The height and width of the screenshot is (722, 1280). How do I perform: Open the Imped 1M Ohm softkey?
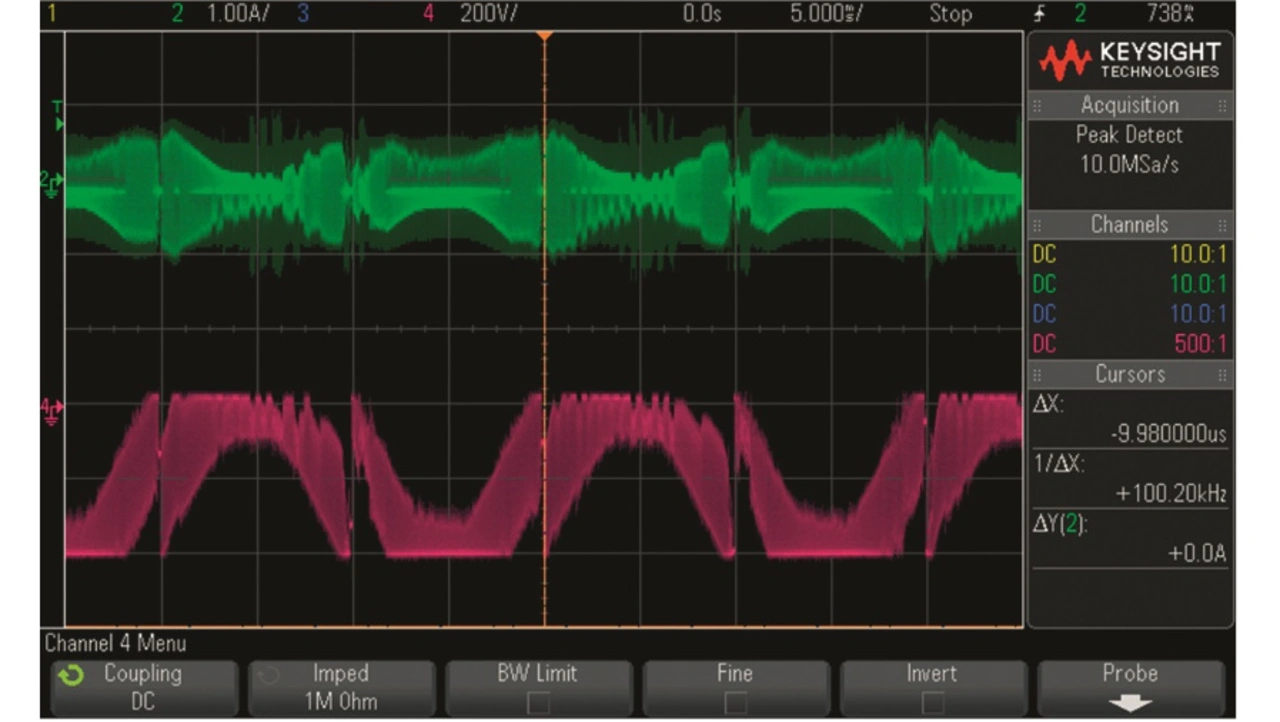pos(340,687)
